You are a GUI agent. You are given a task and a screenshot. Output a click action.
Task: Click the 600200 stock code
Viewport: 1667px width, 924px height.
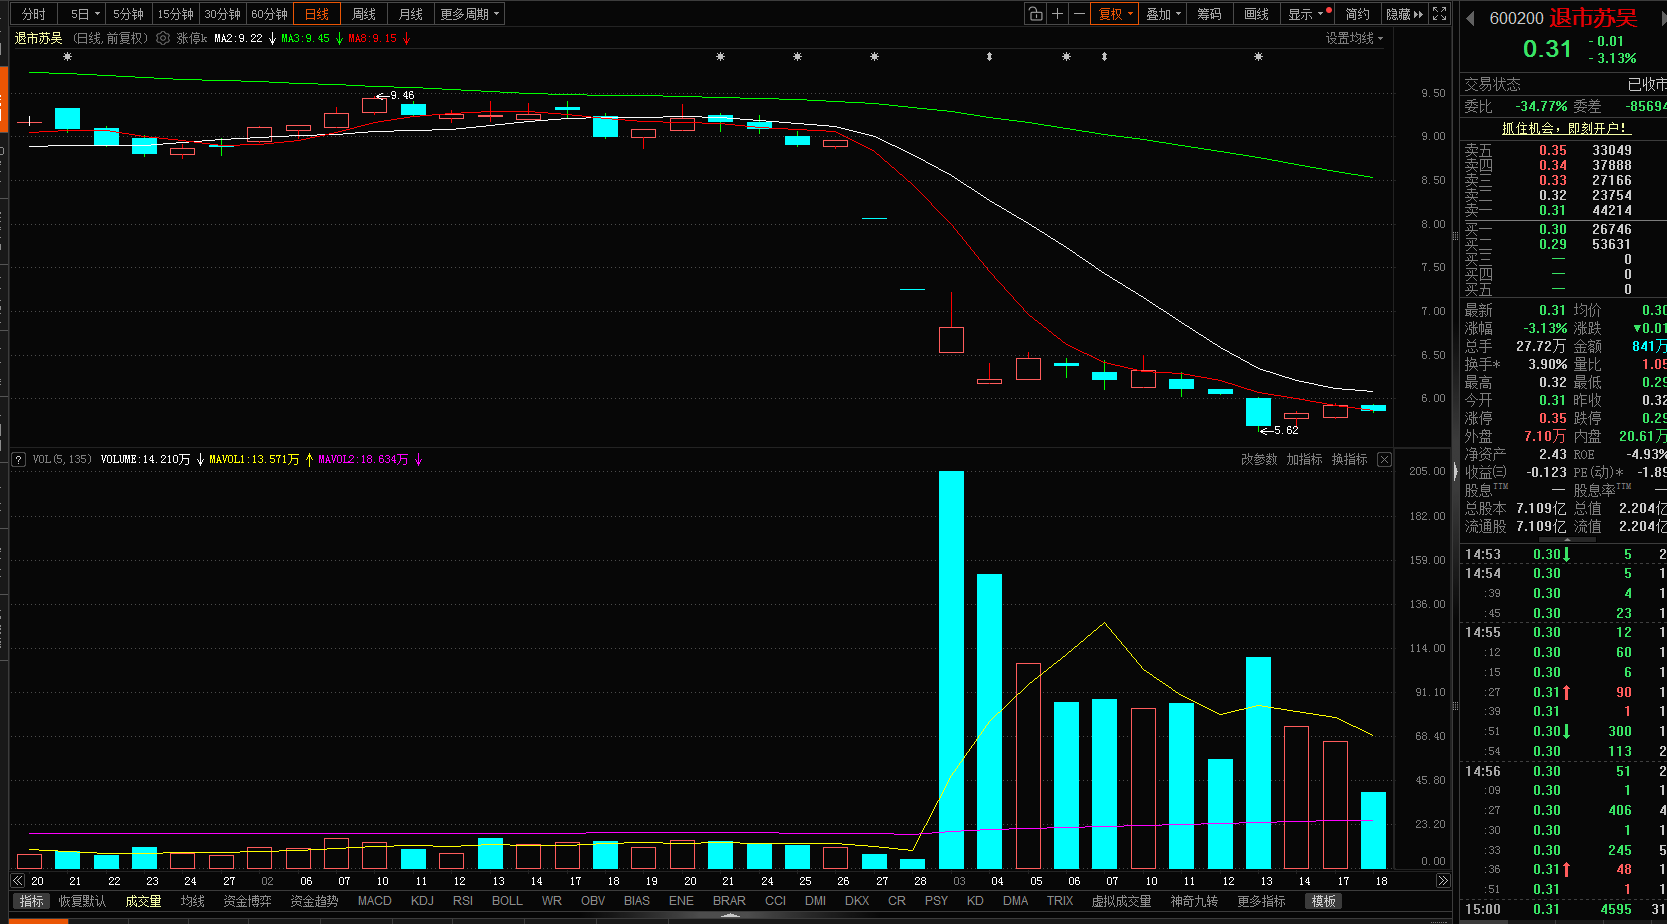(x=1516, y=18)
